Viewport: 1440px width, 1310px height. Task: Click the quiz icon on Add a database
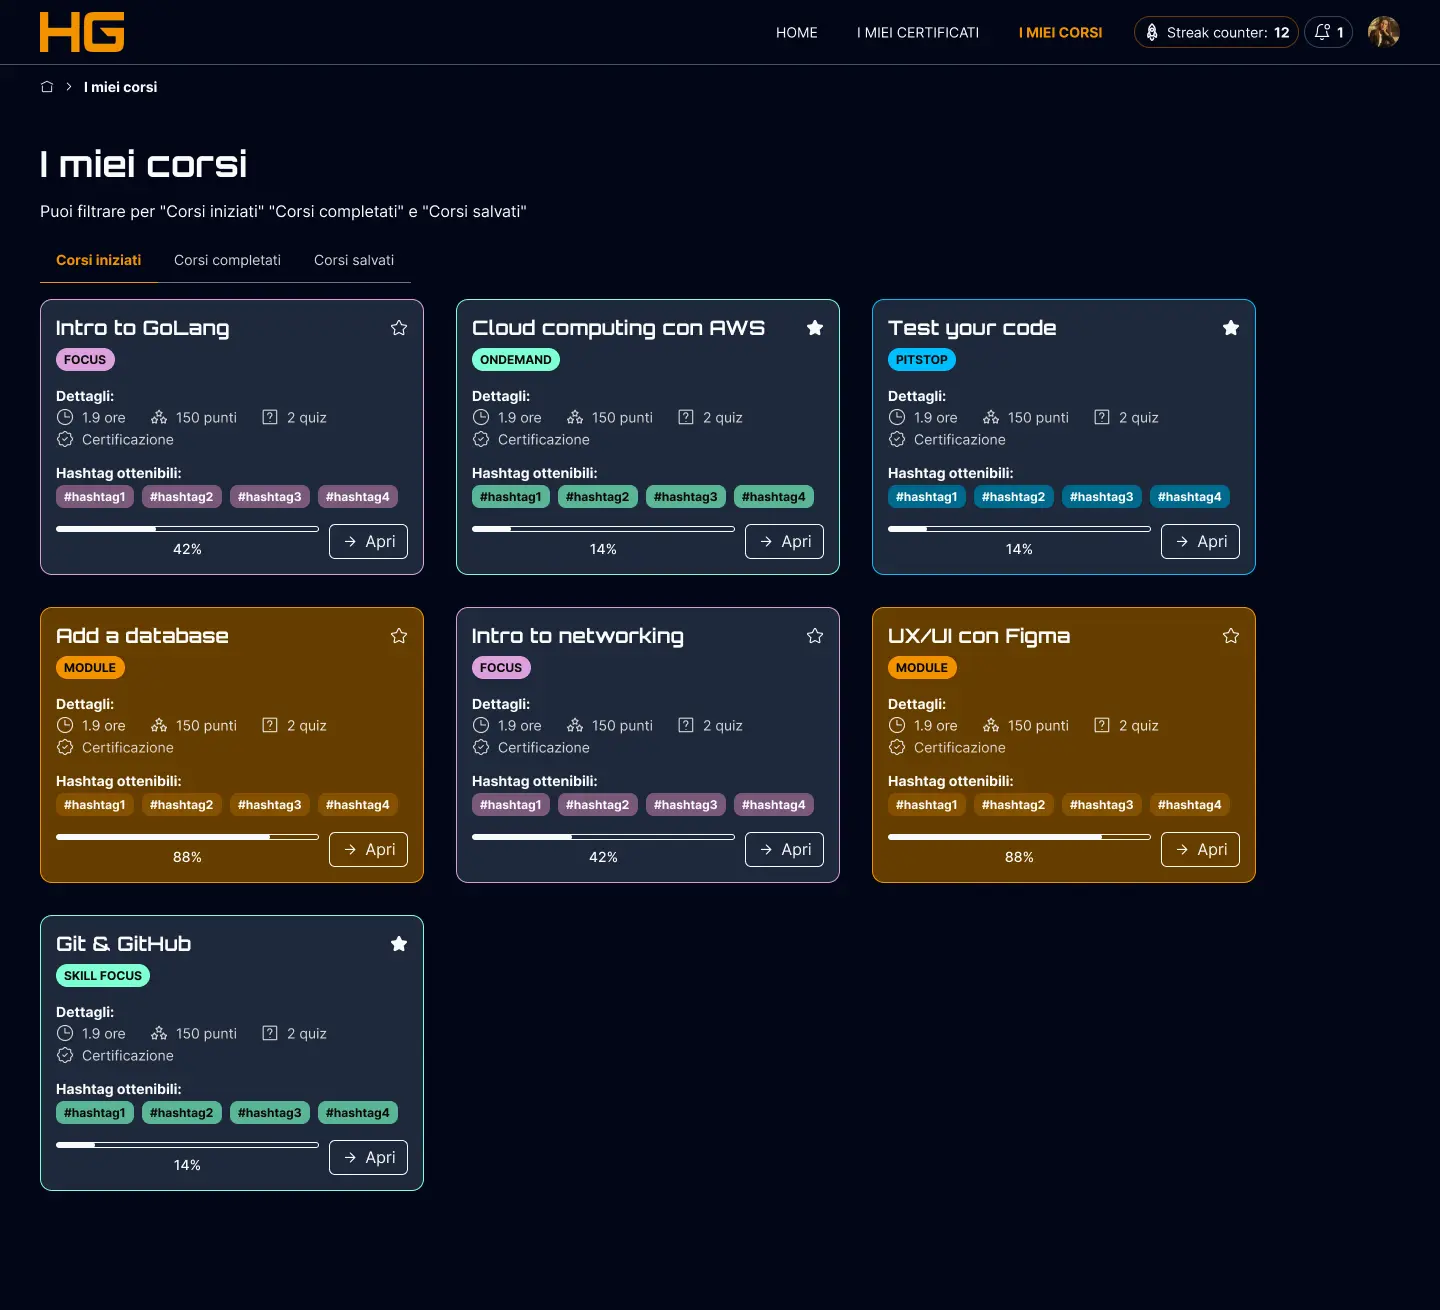(x=270, y=725)
